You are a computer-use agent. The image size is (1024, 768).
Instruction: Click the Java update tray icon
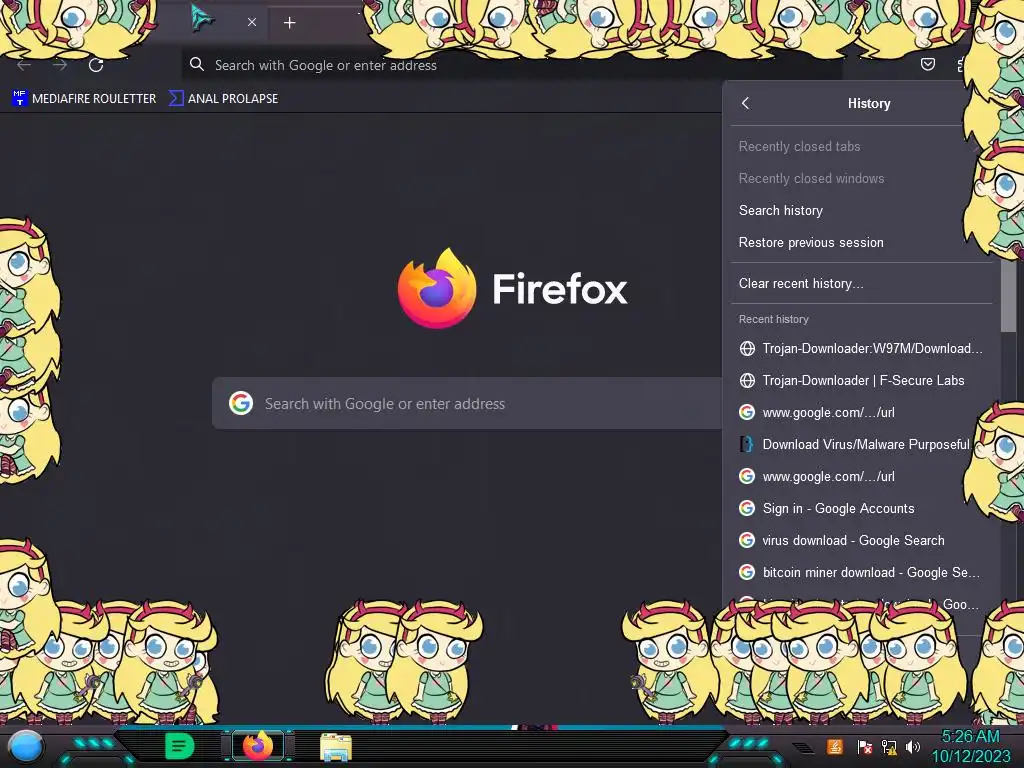[834, 746]
